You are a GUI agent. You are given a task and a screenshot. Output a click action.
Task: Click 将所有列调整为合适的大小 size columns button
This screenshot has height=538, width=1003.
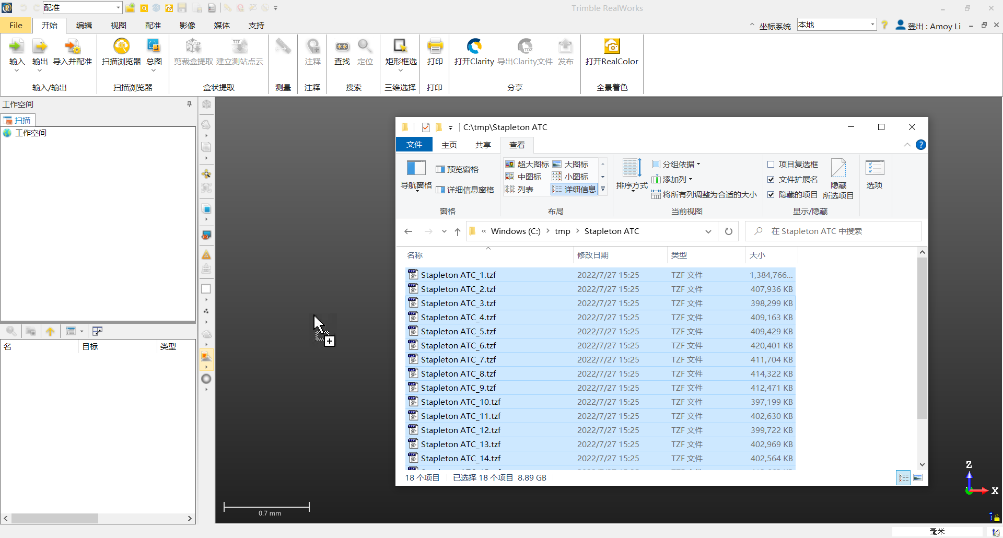(x=704, y=194)
